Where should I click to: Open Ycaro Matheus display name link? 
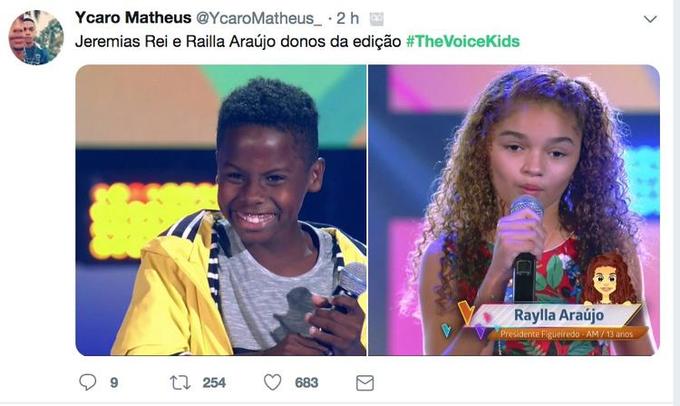[133, 18]
